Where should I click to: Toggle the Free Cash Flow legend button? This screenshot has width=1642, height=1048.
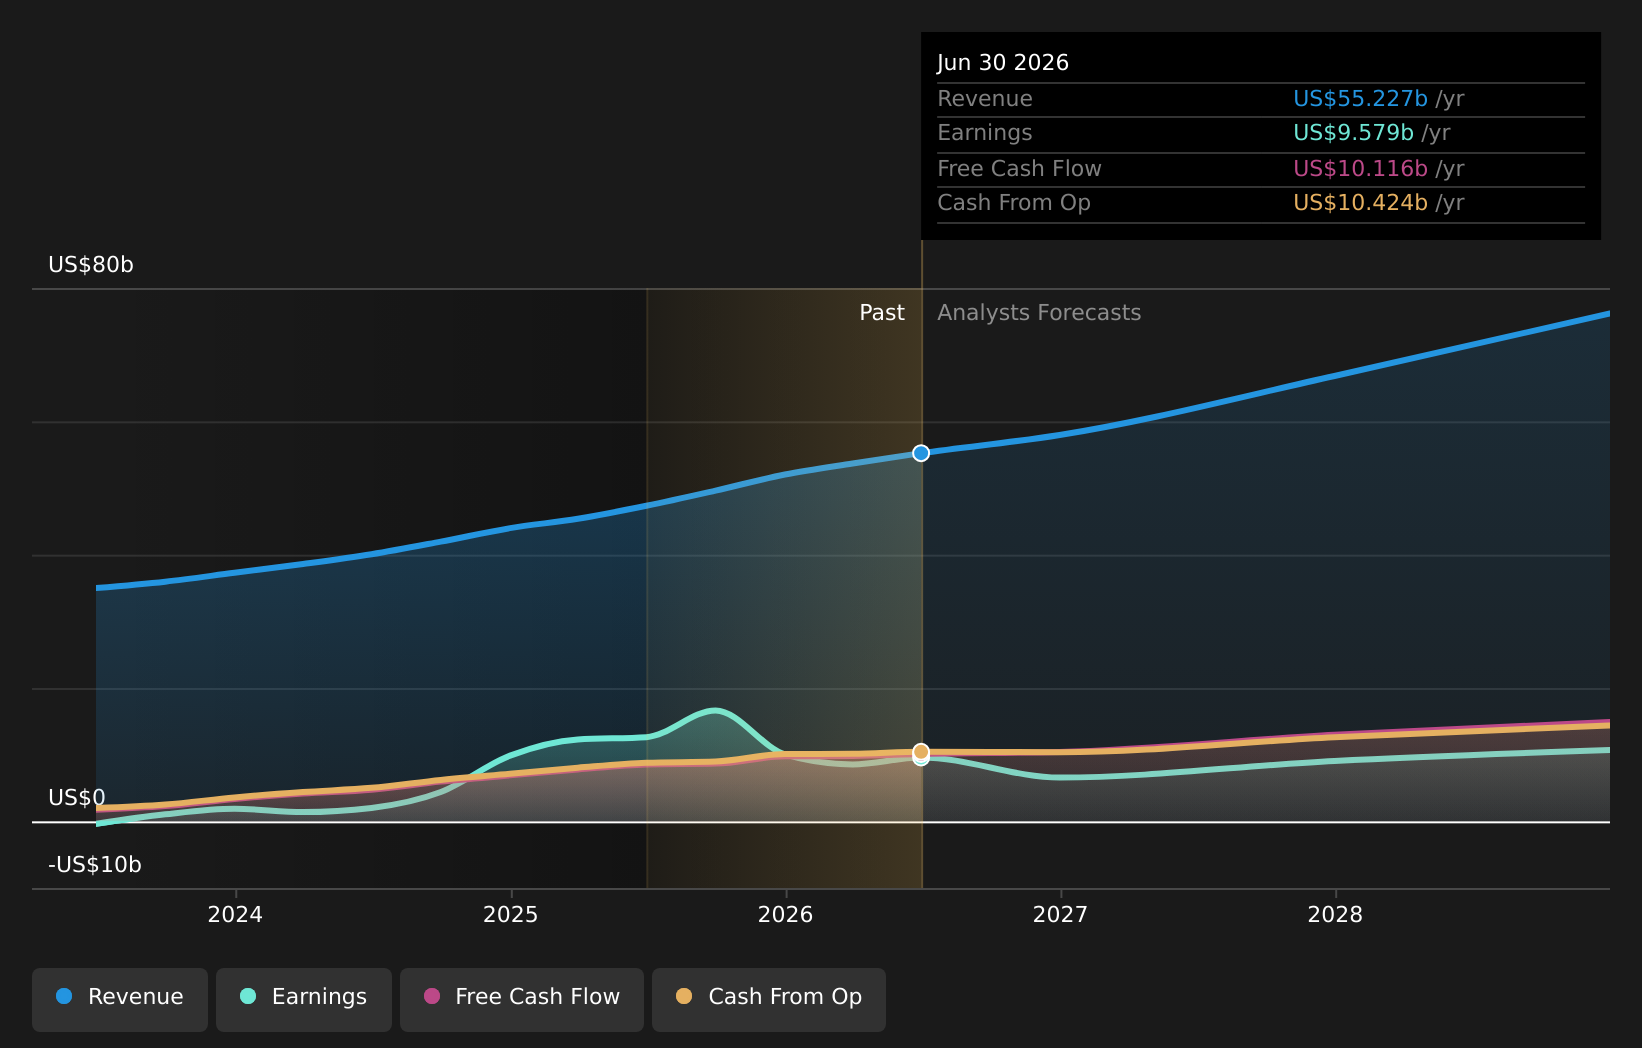[522, 999]
